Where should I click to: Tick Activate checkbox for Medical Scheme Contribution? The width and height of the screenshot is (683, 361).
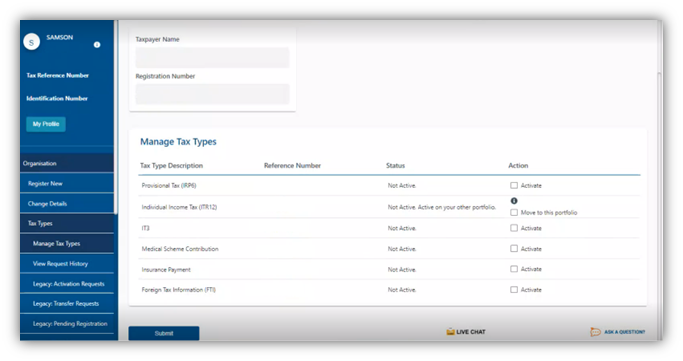514,249
